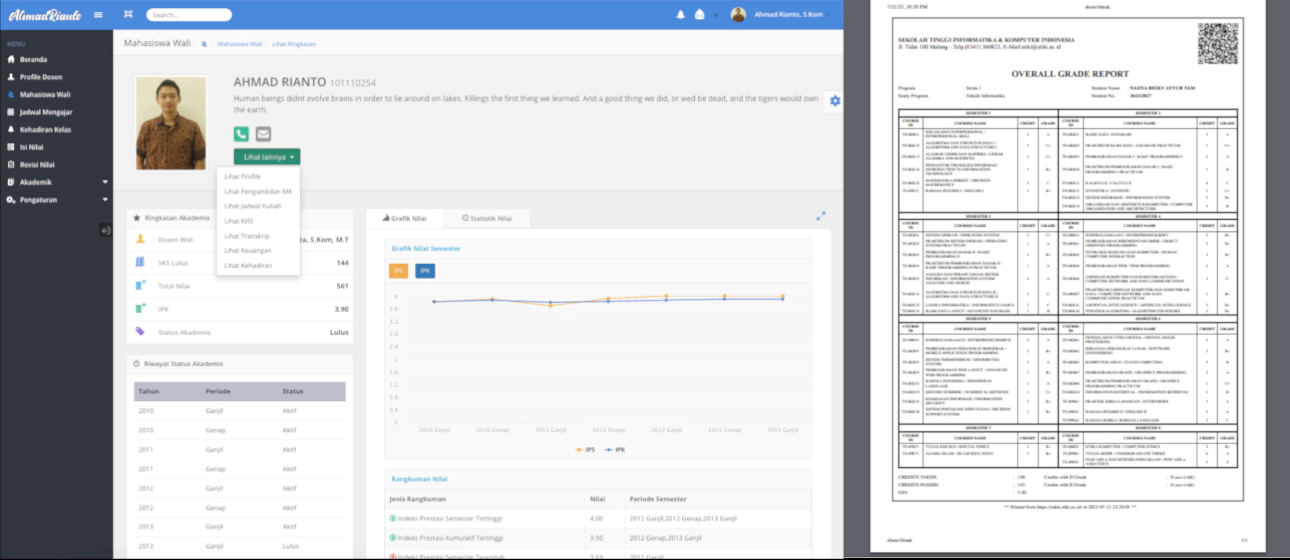Click the gray email icon under profile
The image size is (1290, 560).
tap(263, 134)
